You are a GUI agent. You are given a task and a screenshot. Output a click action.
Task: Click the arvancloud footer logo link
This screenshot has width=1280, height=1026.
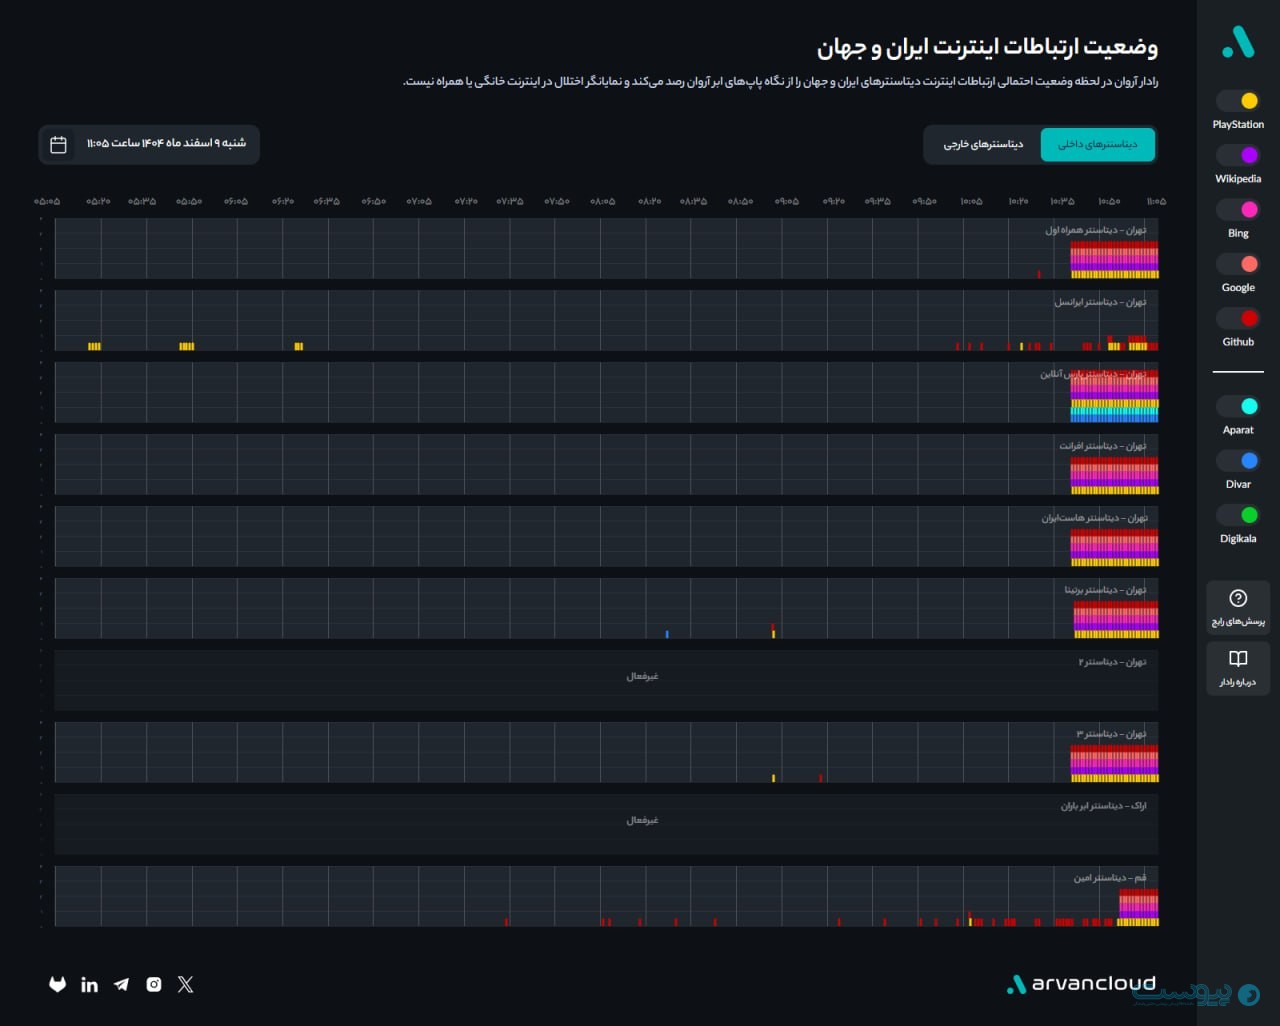click(x=1081, y=984)
